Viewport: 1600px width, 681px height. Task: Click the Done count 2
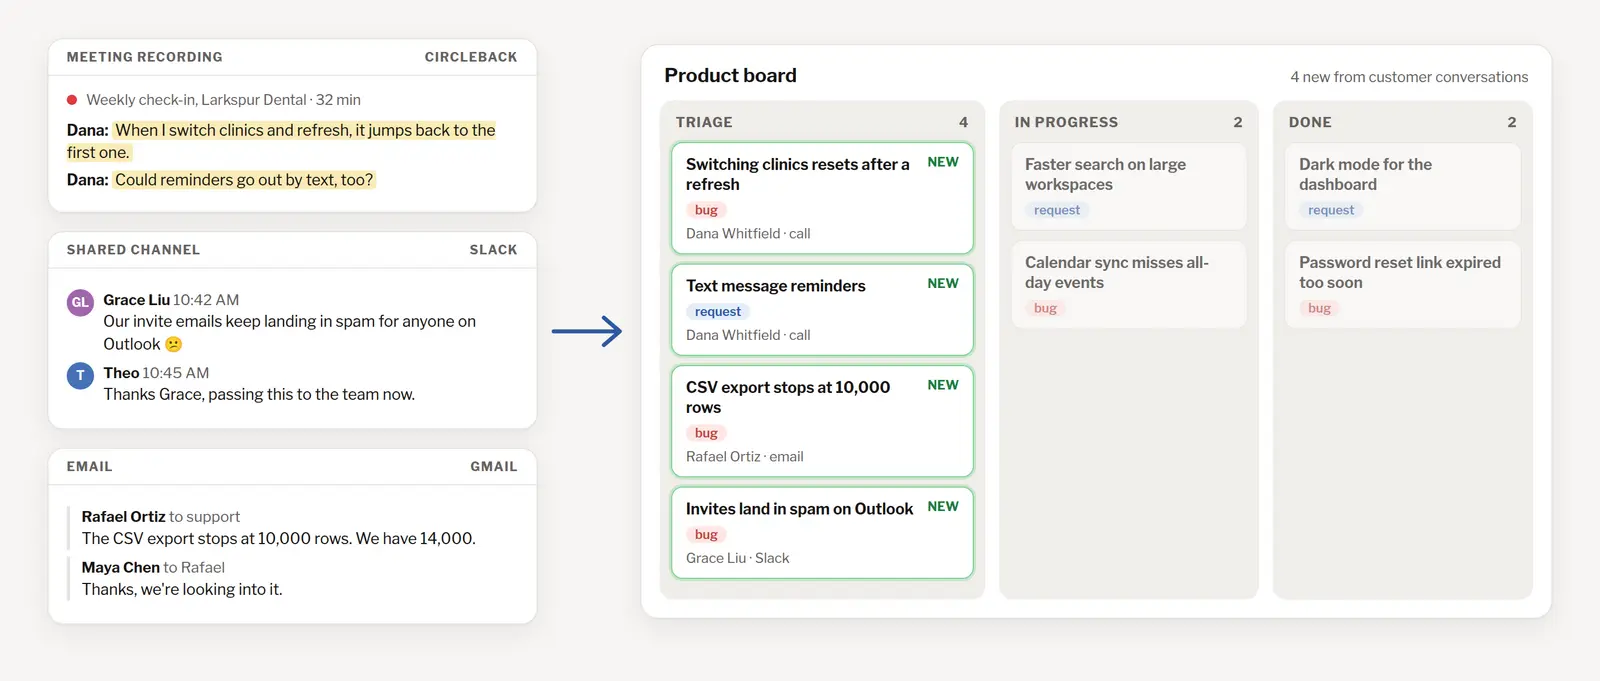[1512, 122]
